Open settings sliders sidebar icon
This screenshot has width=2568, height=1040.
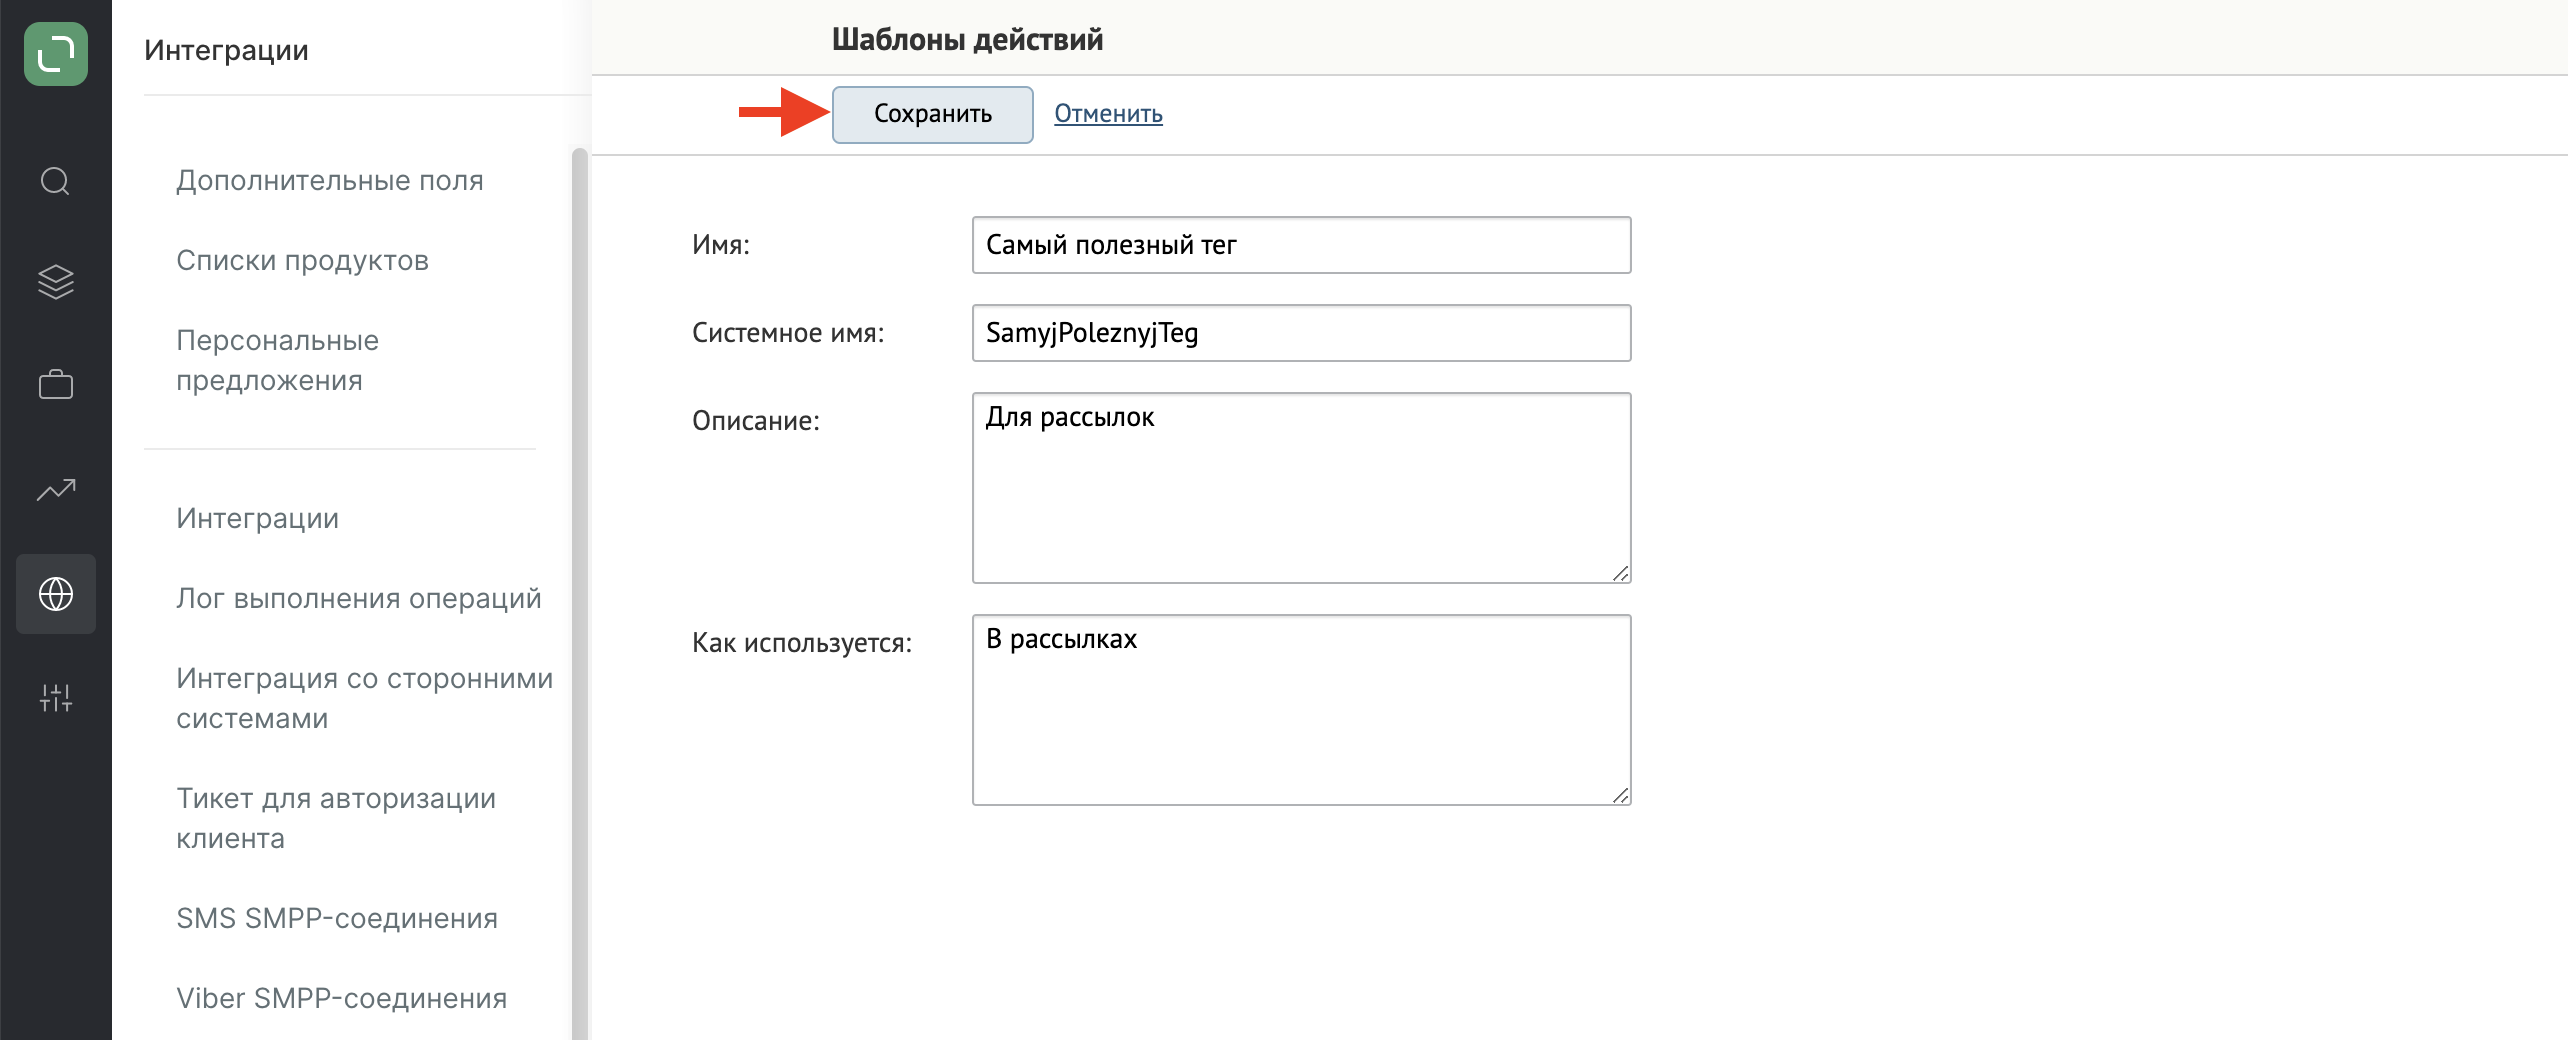[x=56, y=697]
